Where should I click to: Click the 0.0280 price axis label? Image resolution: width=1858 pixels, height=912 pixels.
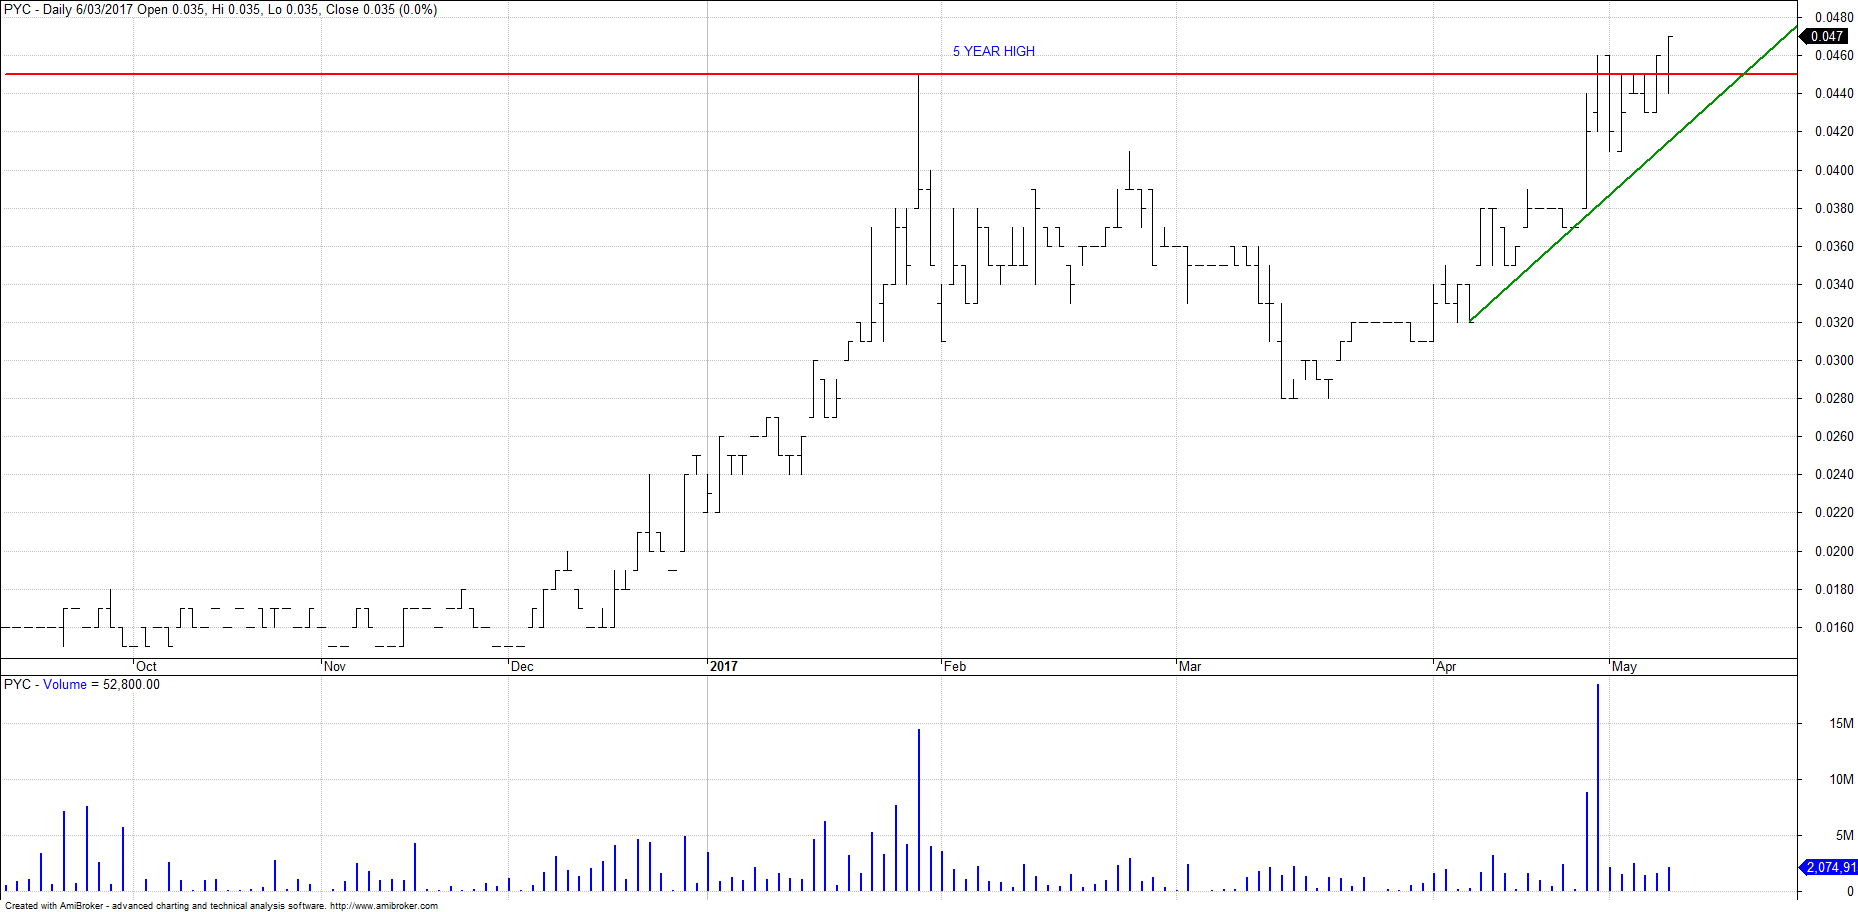click(1834, 398)
